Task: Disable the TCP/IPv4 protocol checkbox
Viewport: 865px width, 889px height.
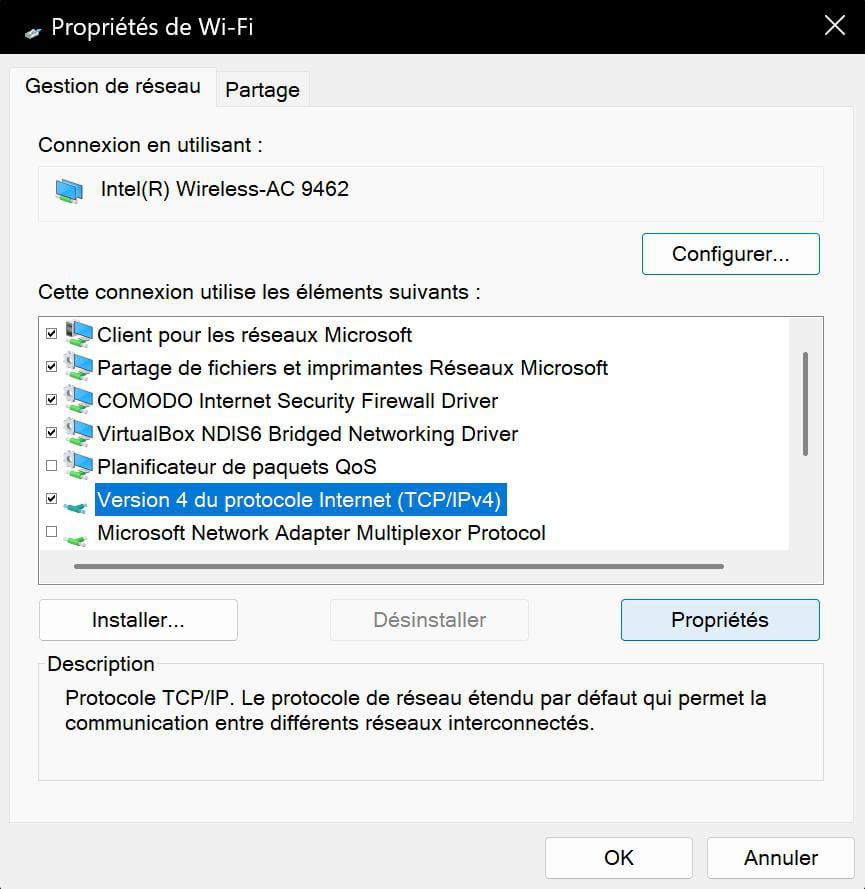Action: (52, 498)
